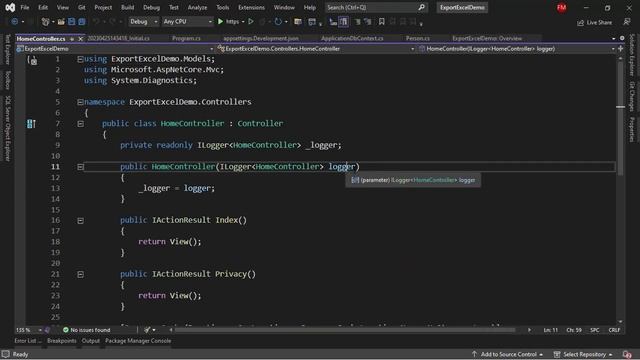Click the split editor icon above the scrollbar
Screen dimensions: 640x360
[620, 49]
